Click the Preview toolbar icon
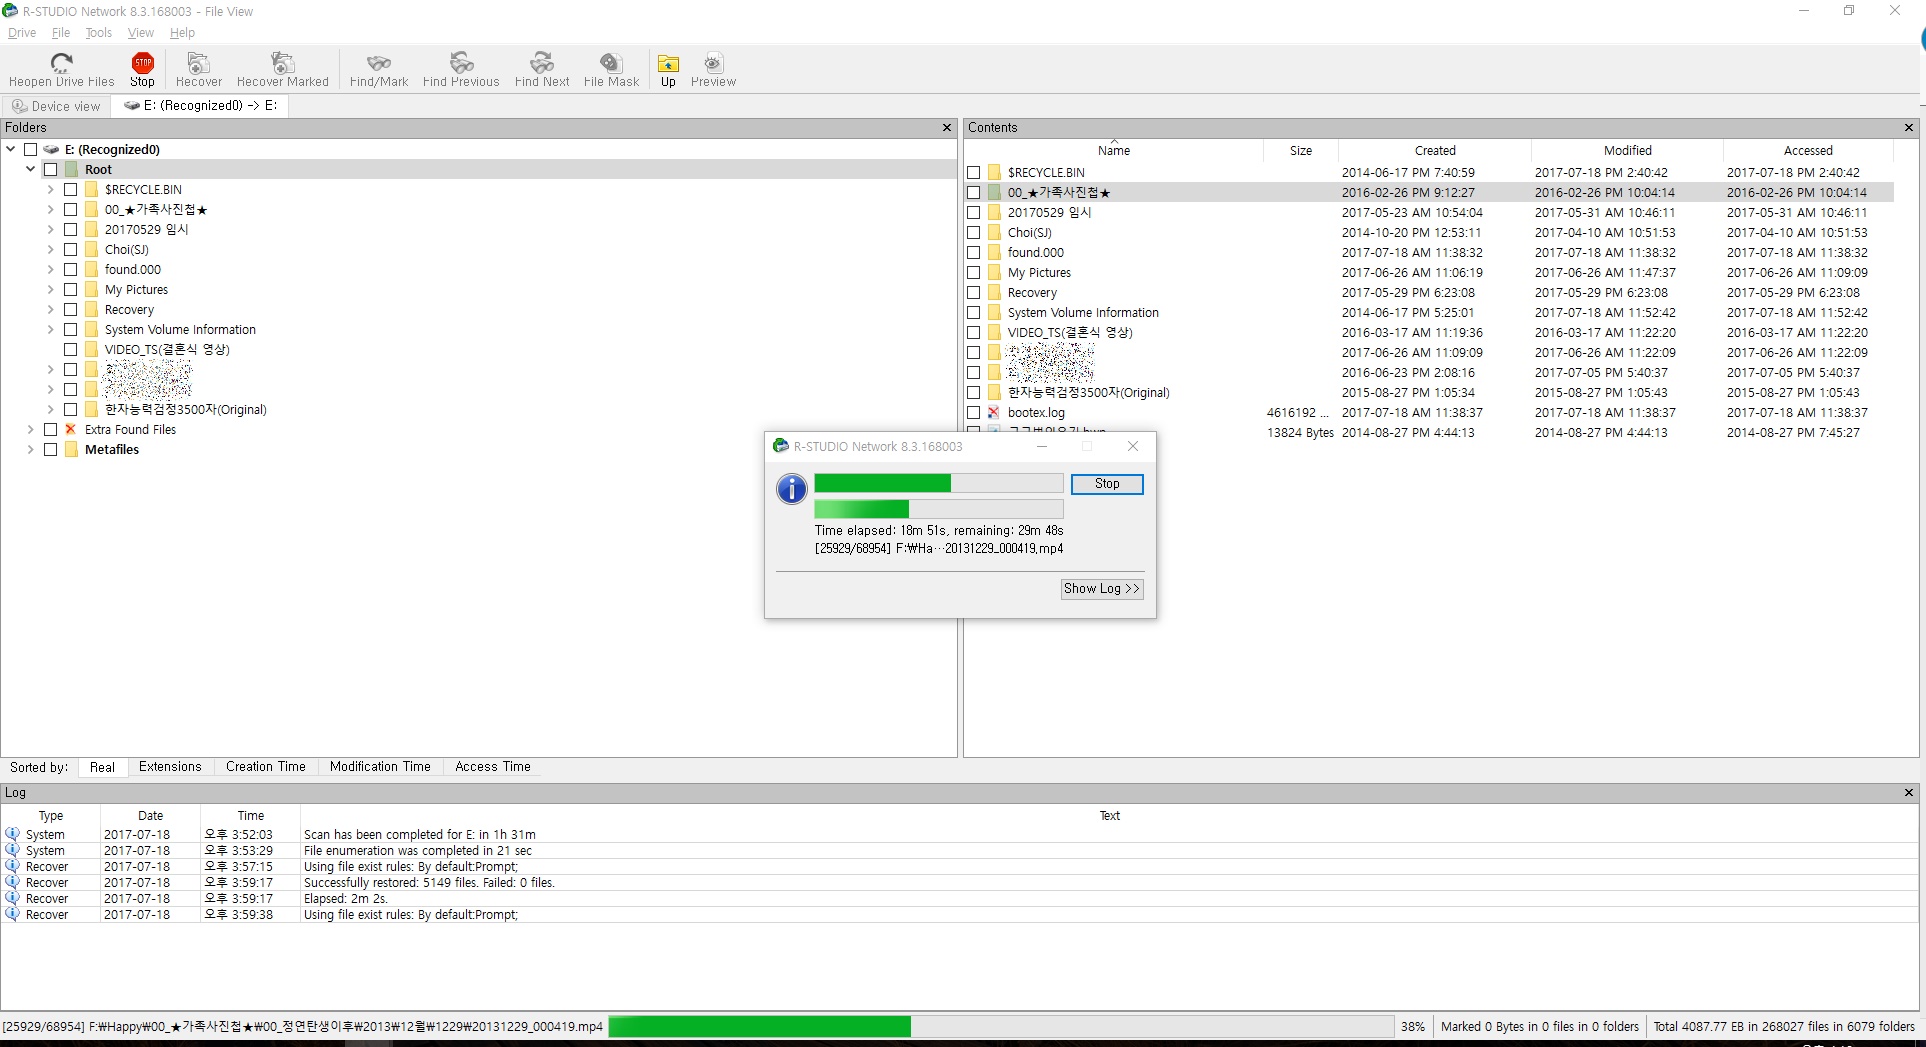1926x1047 pixels. [713, 63]
